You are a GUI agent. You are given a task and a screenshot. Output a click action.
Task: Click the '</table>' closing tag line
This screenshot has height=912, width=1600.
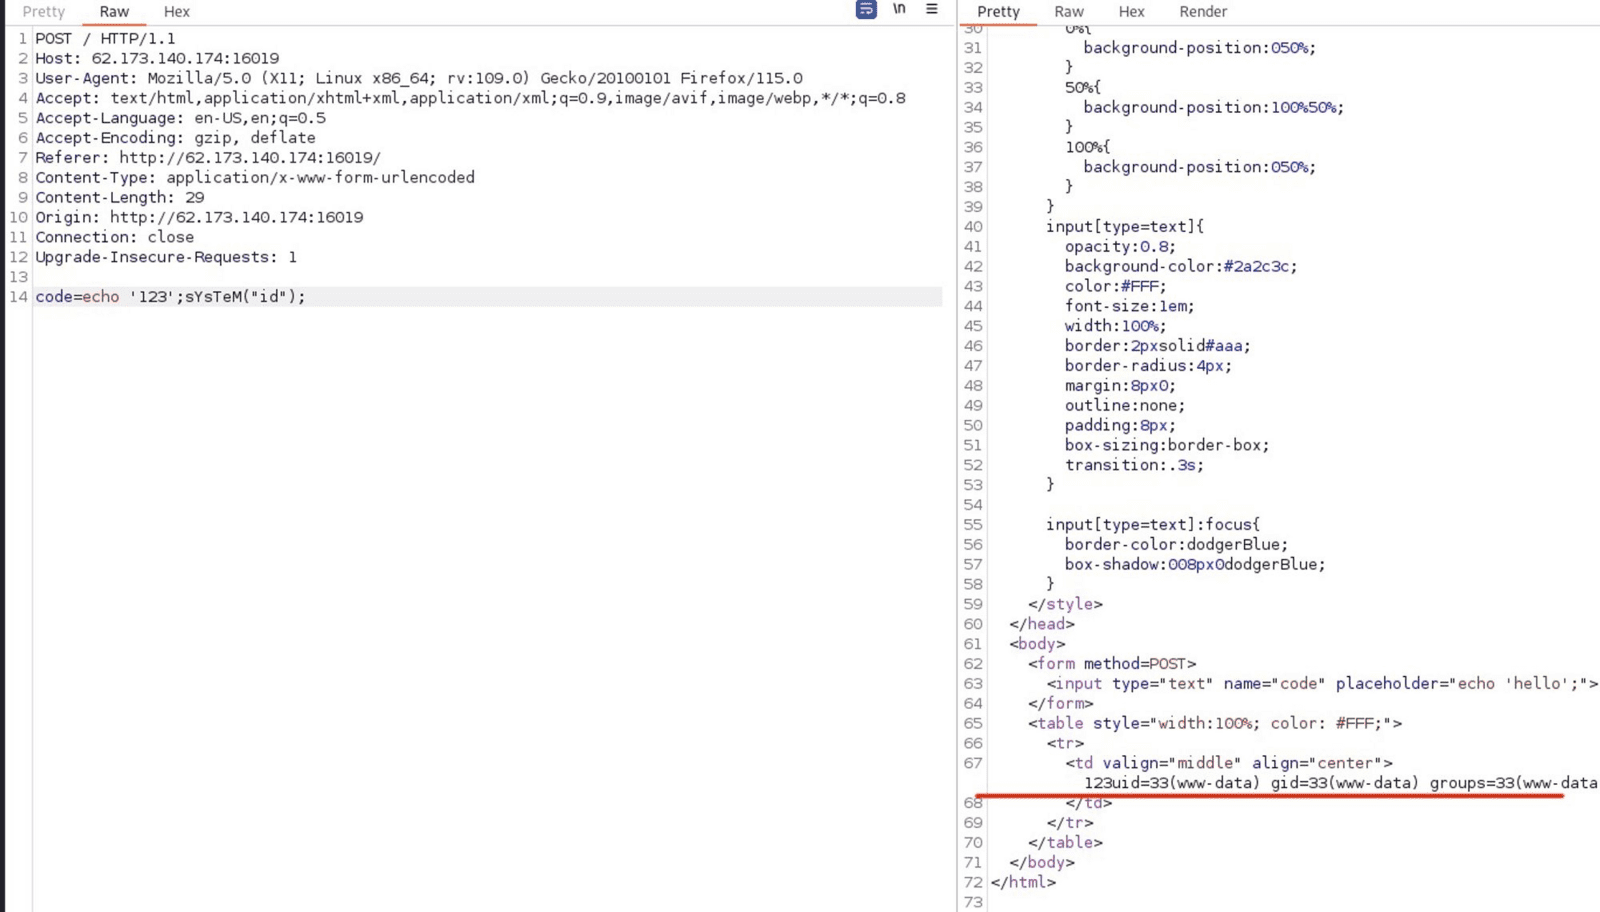(x=1065, y=843)
